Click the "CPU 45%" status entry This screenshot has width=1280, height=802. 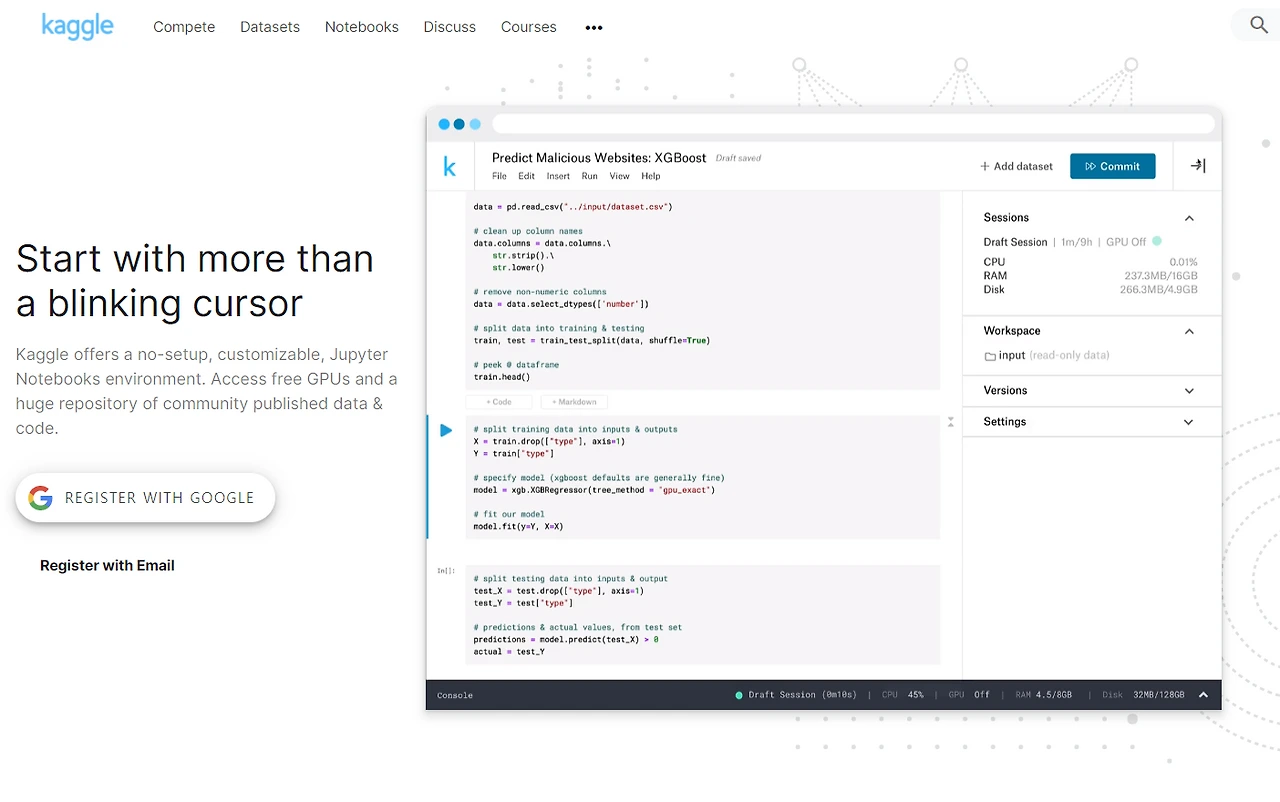pyautogui.click(x=903, y=695)
